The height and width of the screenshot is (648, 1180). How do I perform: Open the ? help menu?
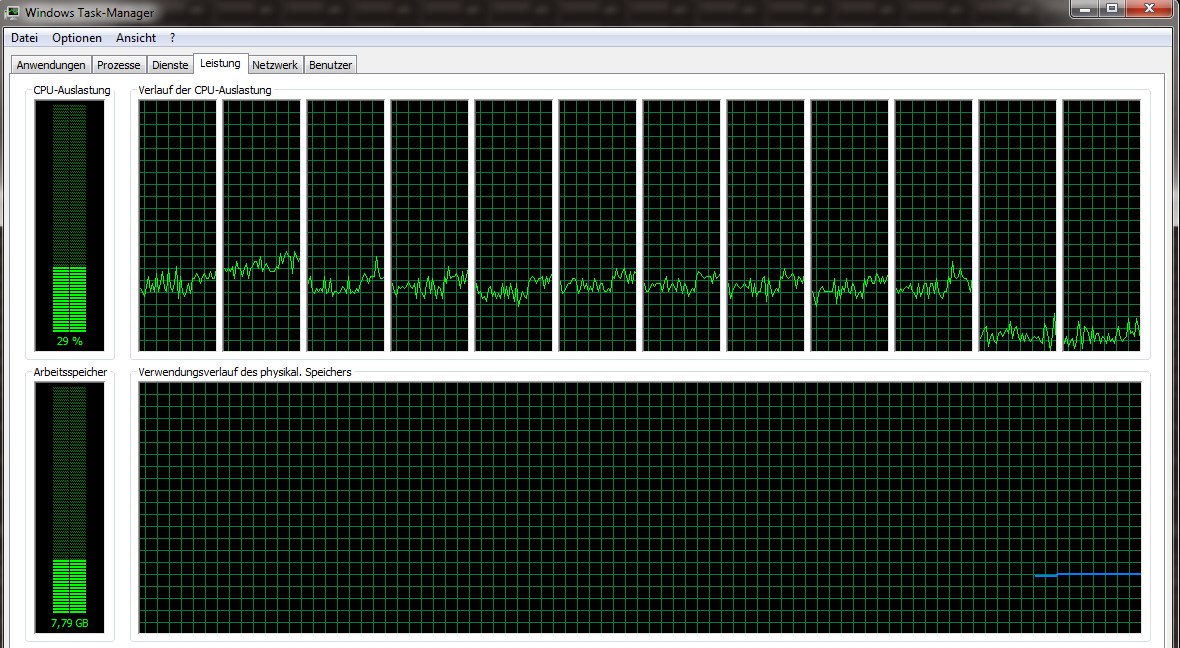172,38
